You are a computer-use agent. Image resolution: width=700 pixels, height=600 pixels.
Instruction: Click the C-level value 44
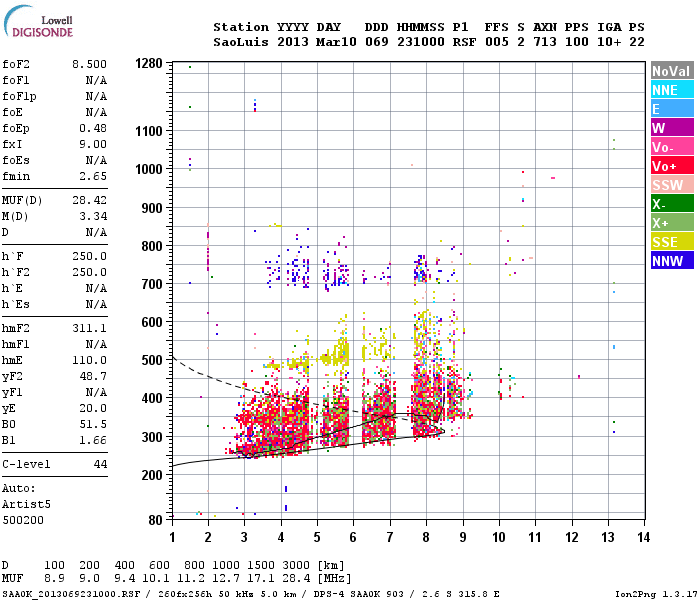100,464
